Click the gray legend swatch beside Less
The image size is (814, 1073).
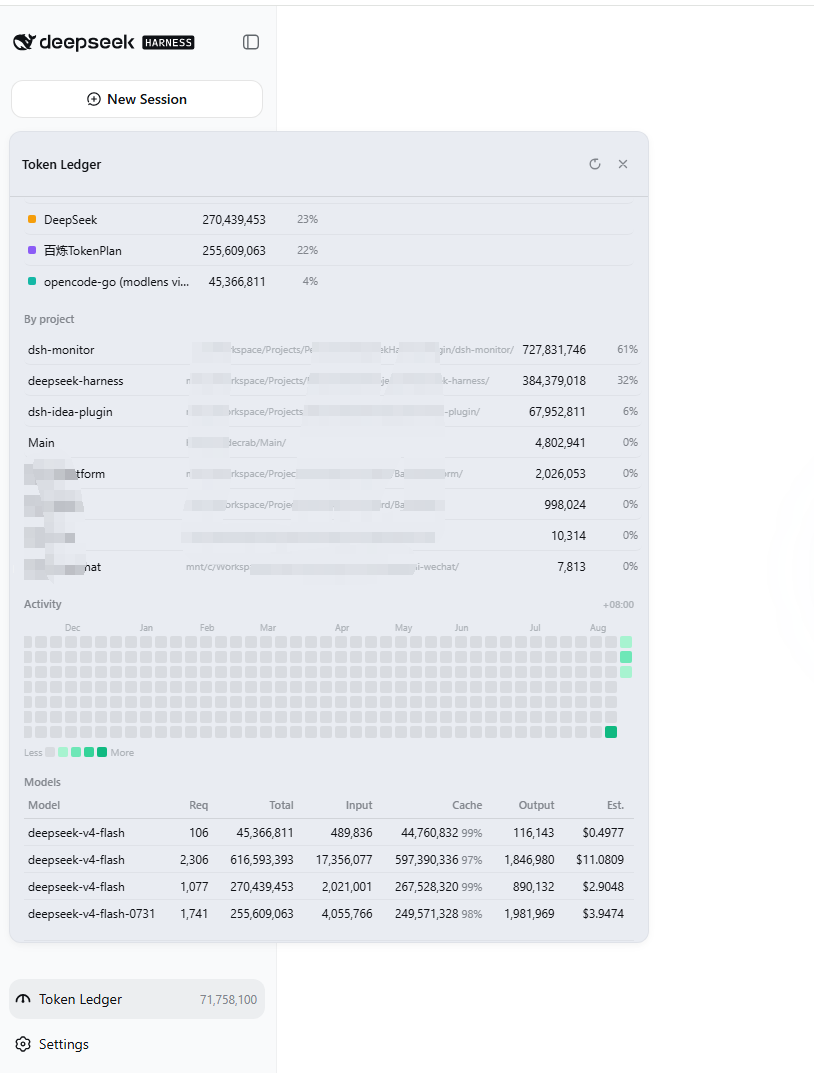point(50,752)
